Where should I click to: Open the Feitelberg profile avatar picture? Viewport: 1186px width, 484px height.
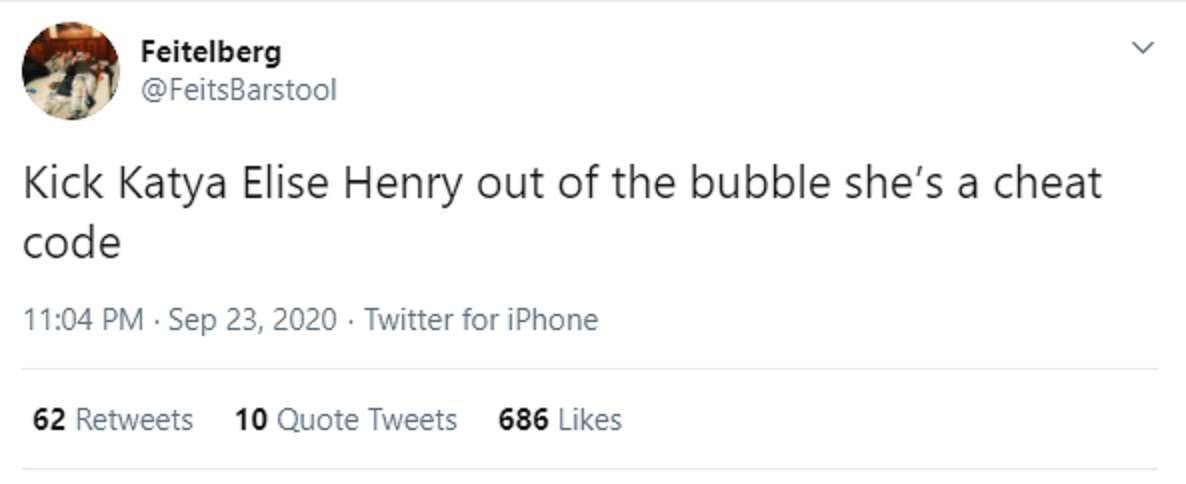[70, 71]
